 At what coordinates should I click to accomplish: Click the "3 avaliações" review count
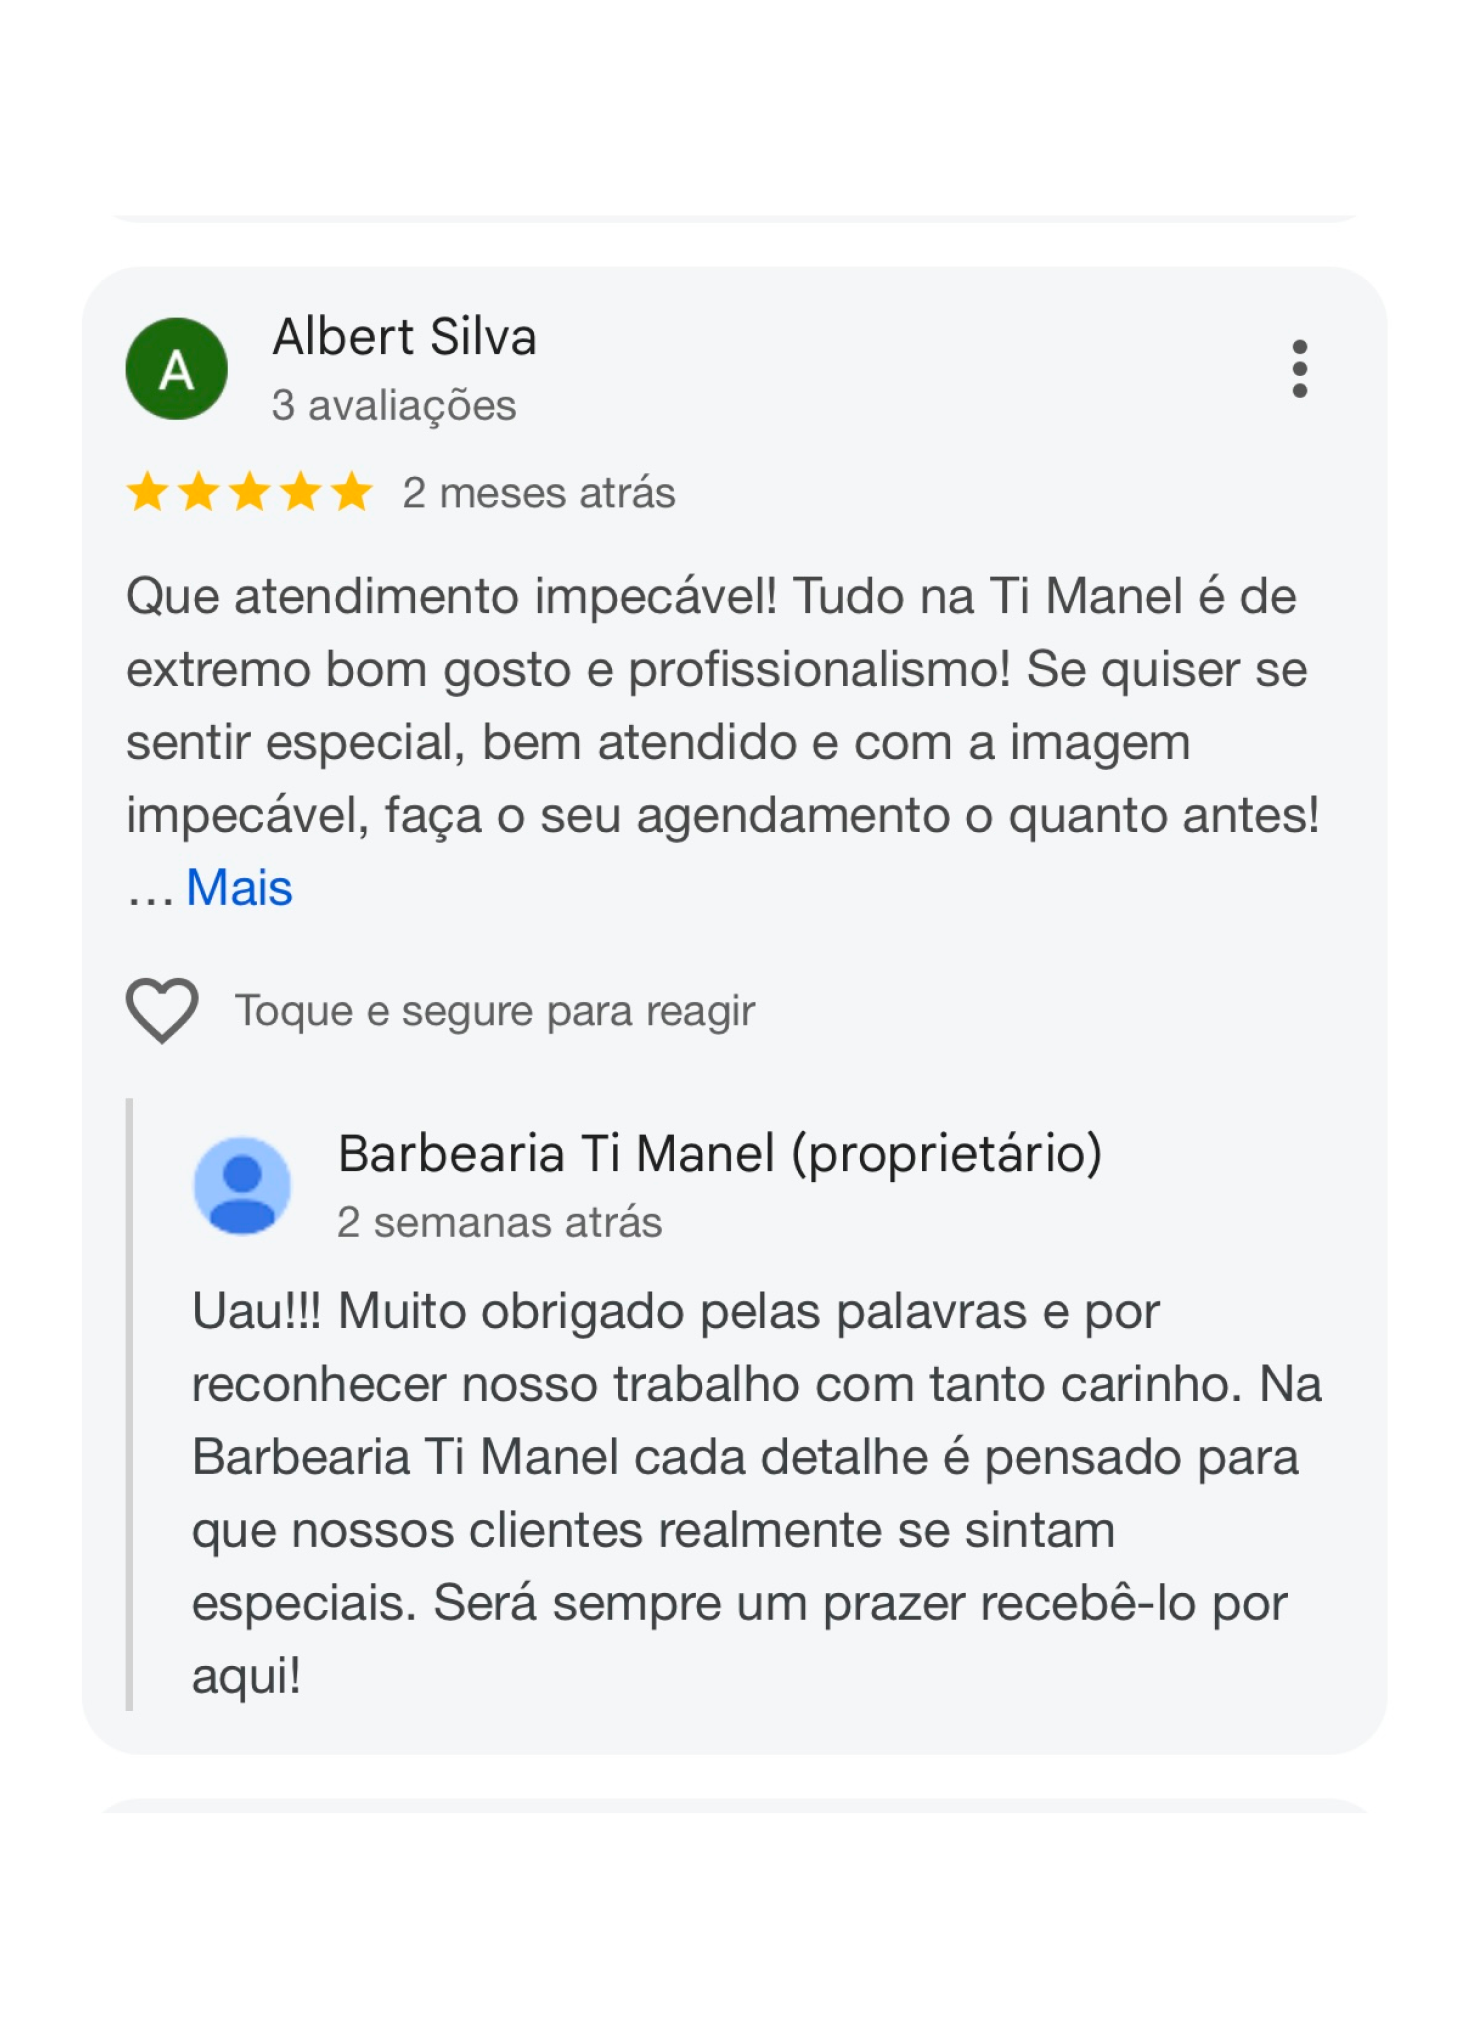tap(394, 406)
